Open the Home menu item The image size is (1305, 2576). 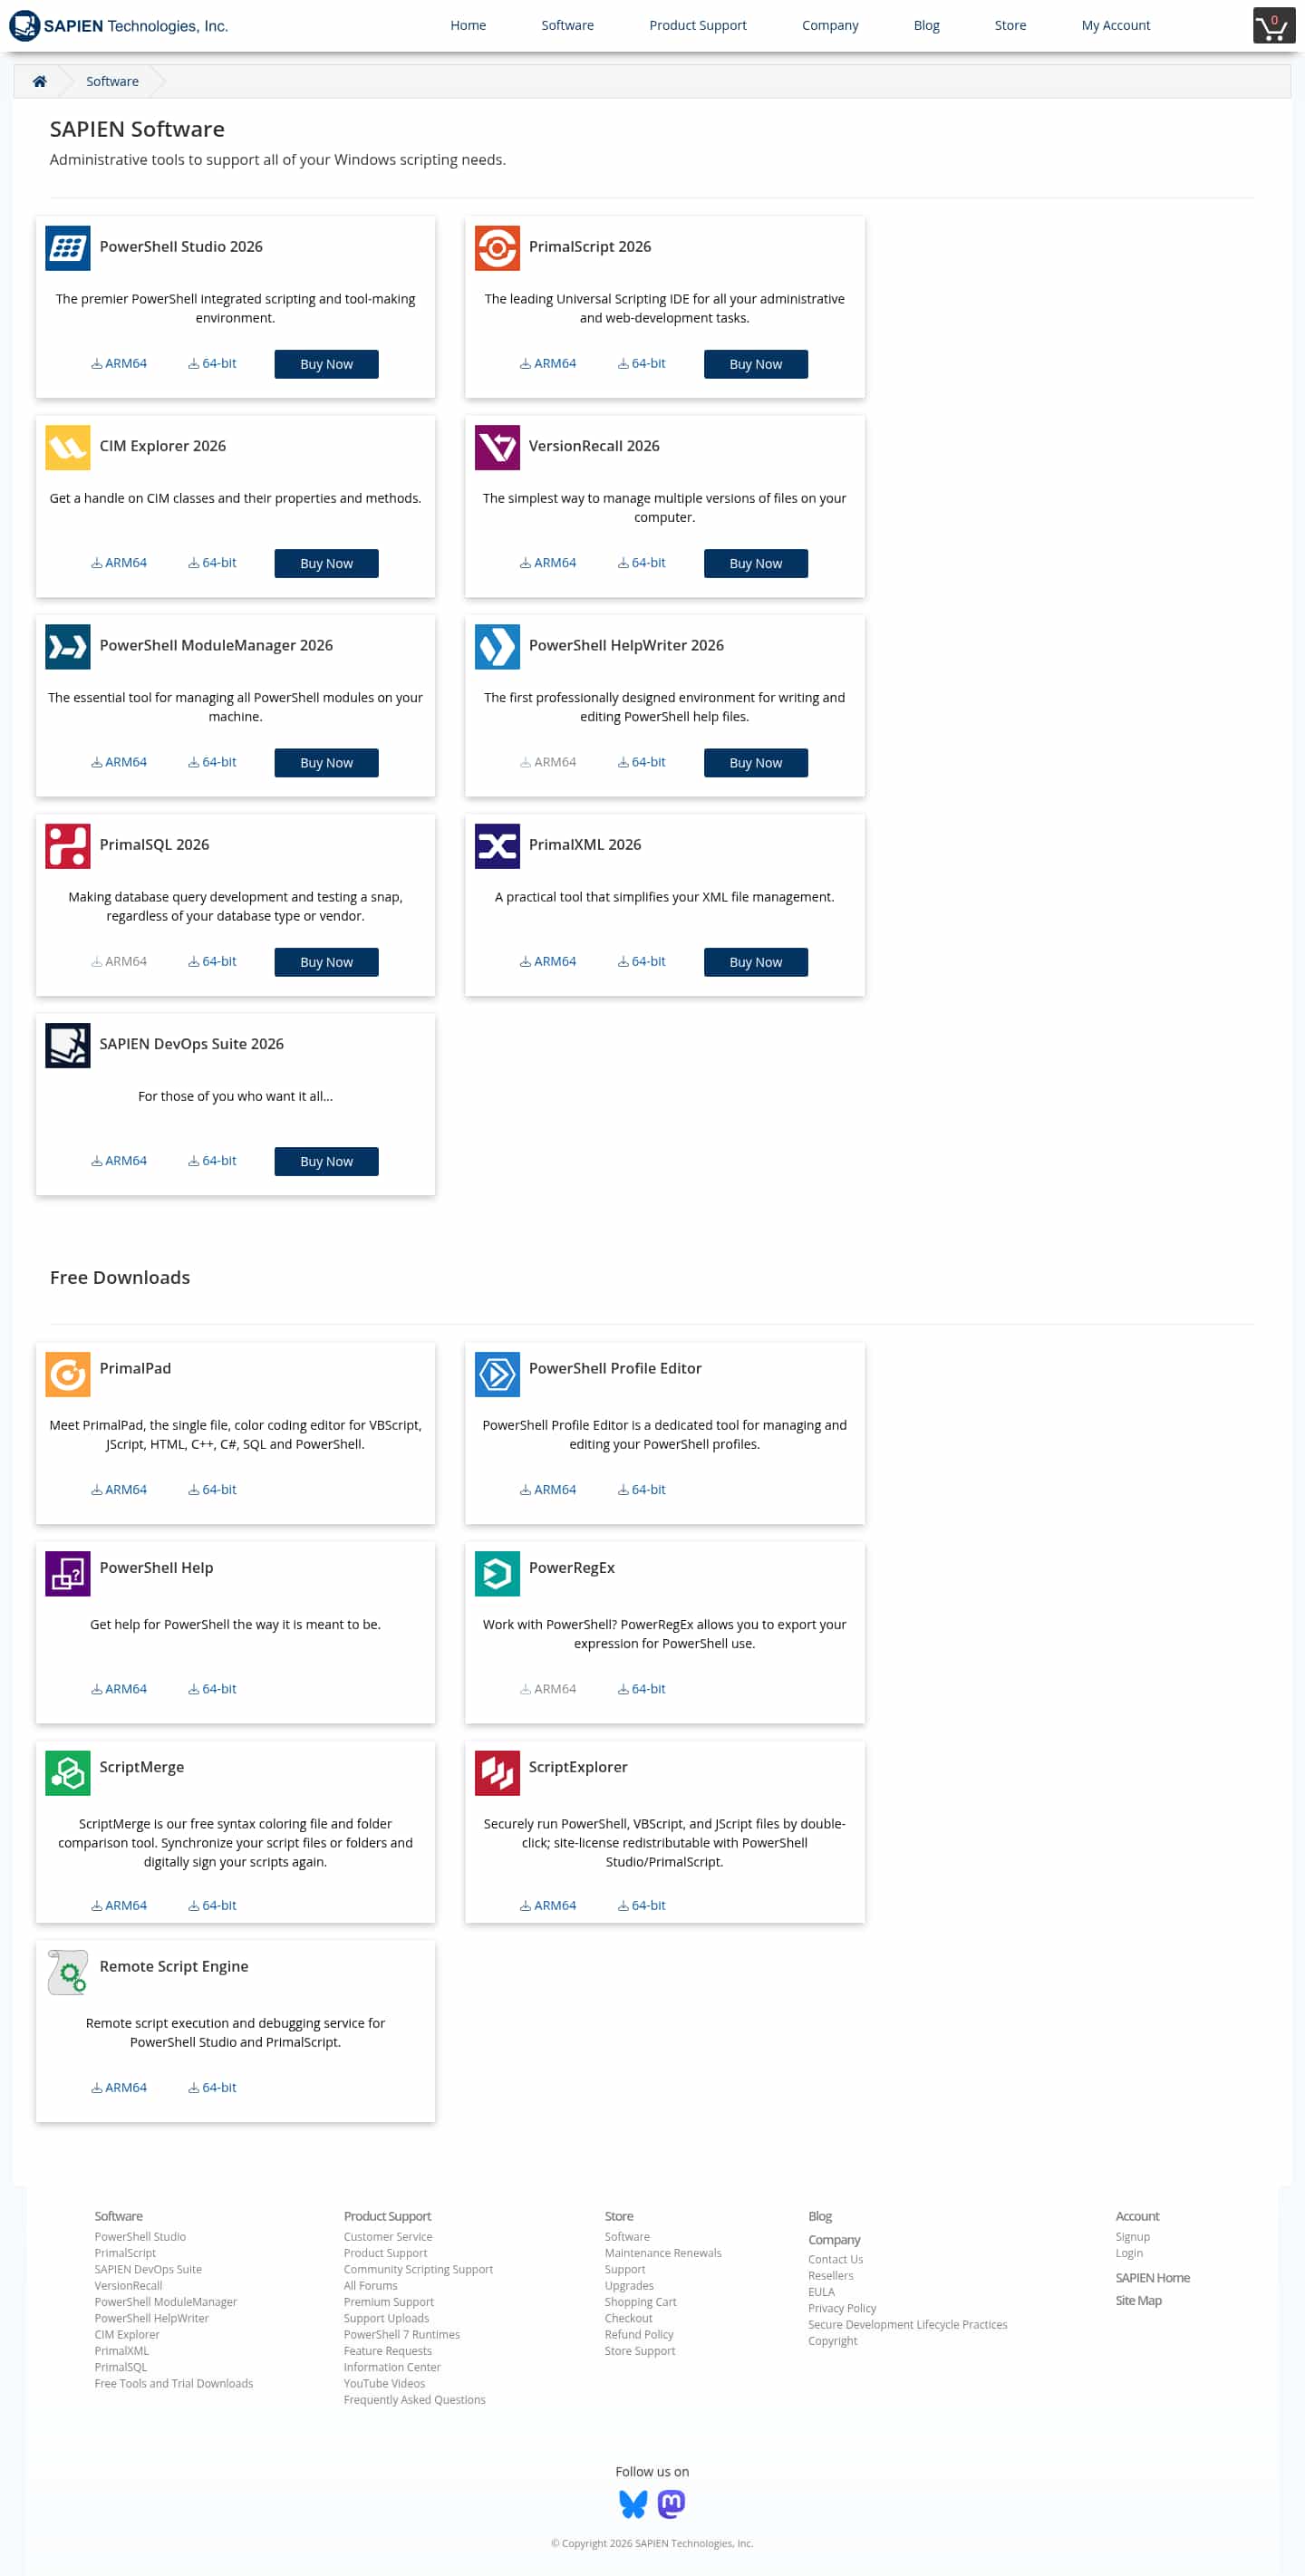468,25
